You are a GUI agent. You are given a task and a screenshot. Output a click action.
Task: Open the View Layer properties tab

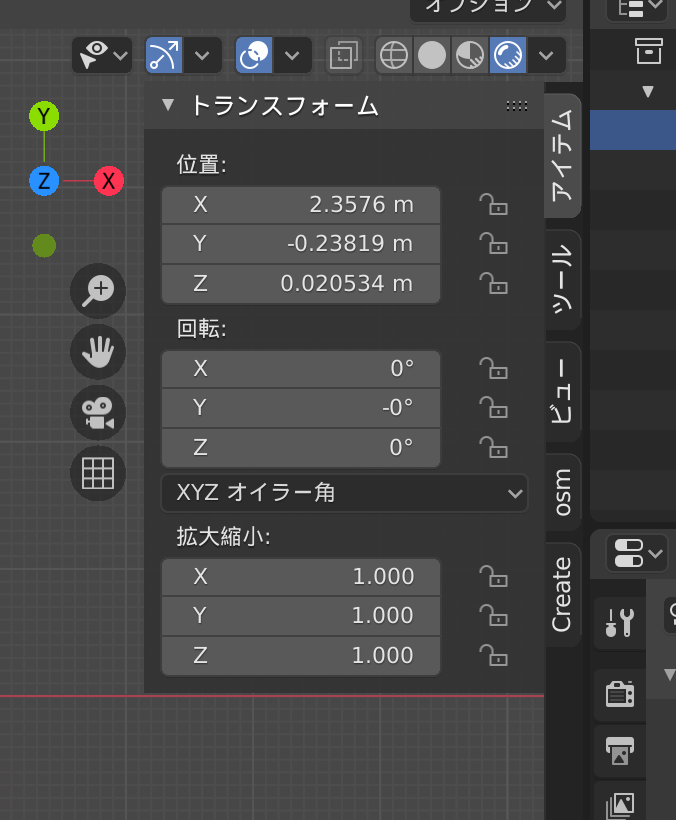(620, 804)
